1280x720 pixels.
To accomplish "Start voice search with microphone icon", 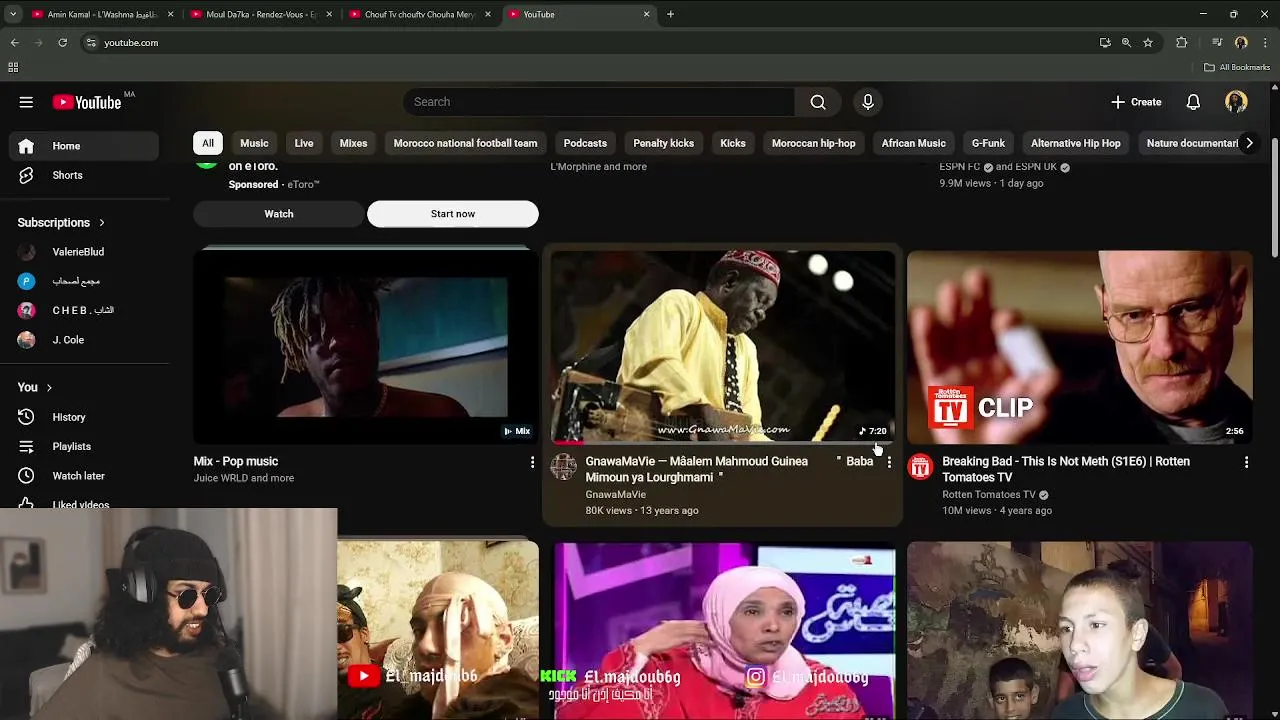I will (868, 102).
